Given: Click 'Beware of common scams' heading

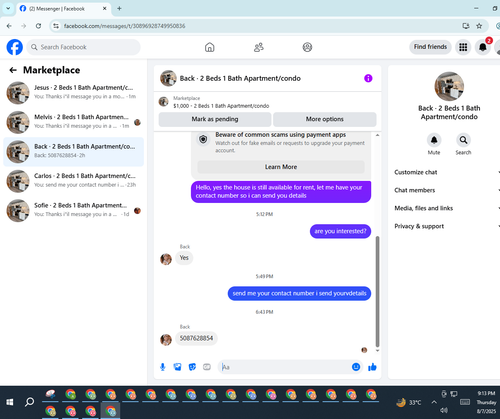Looking at the screenshot, I should click(280, 135).
